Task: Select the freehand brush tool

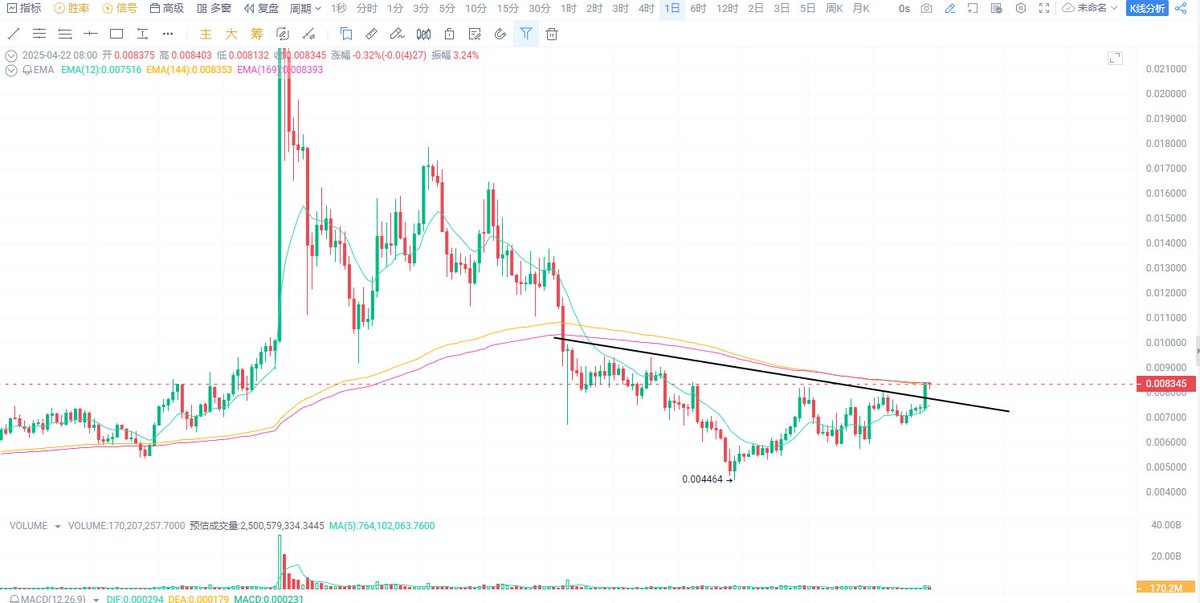Action: pos(397,34)
